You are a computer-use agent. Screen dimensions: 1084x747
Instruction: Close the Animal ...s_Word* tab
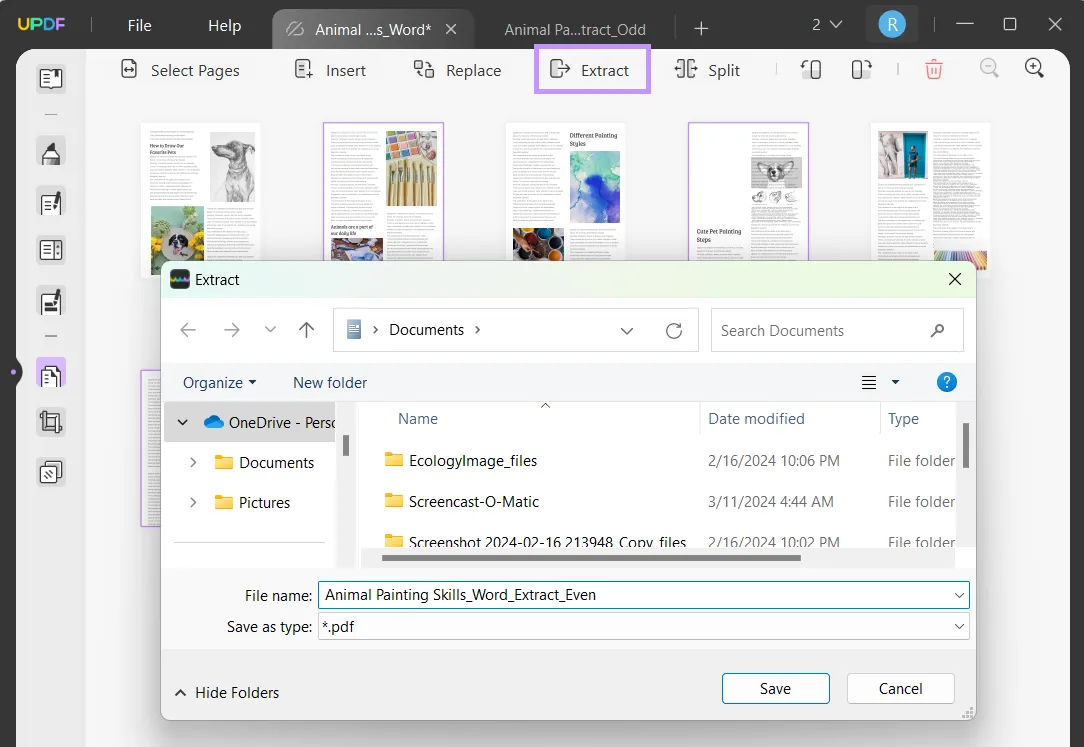coord(451,29)
